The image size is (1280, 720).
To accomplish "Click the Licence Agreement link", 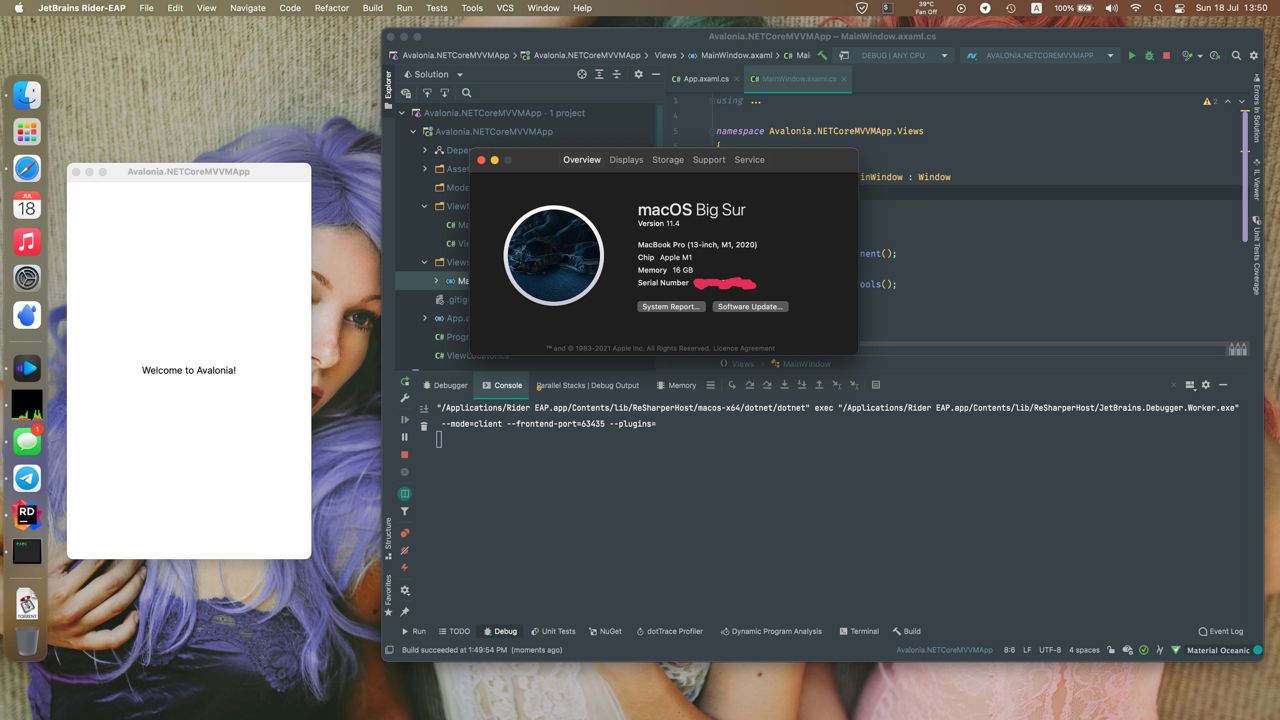I will pos(744,348).
